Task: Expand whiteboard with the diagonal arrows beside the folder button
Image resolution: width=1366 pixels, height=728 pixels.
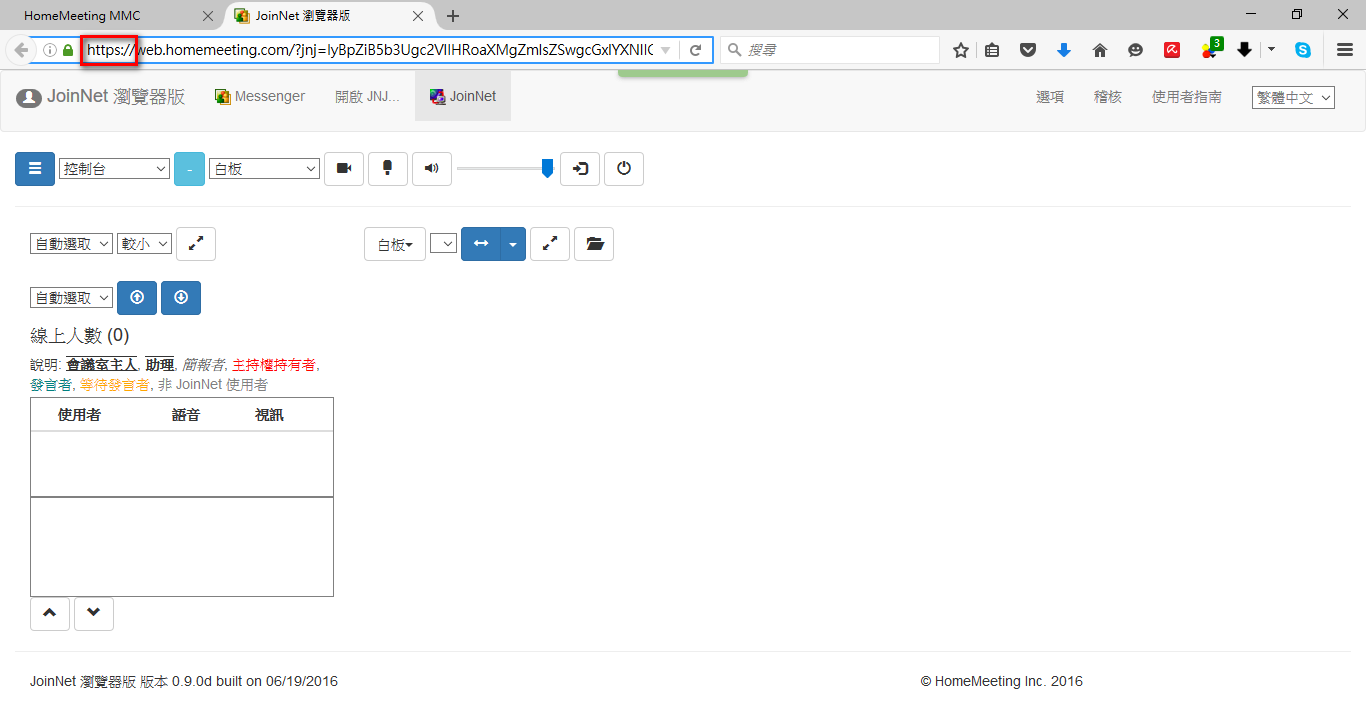Action: point(550,244)
